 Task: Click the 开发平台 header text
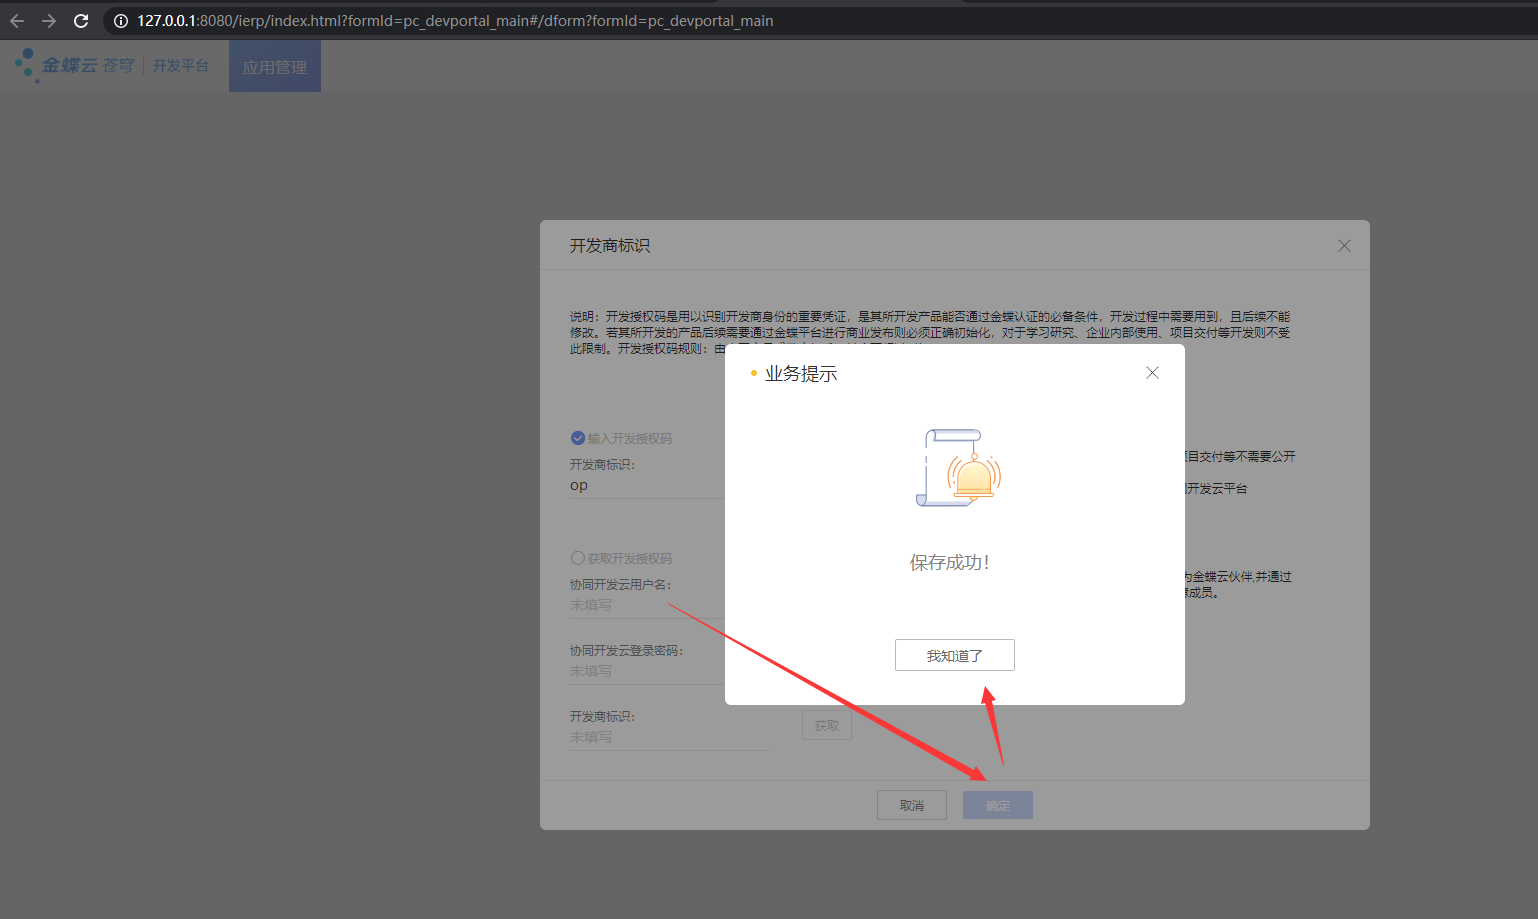(181, 65)
